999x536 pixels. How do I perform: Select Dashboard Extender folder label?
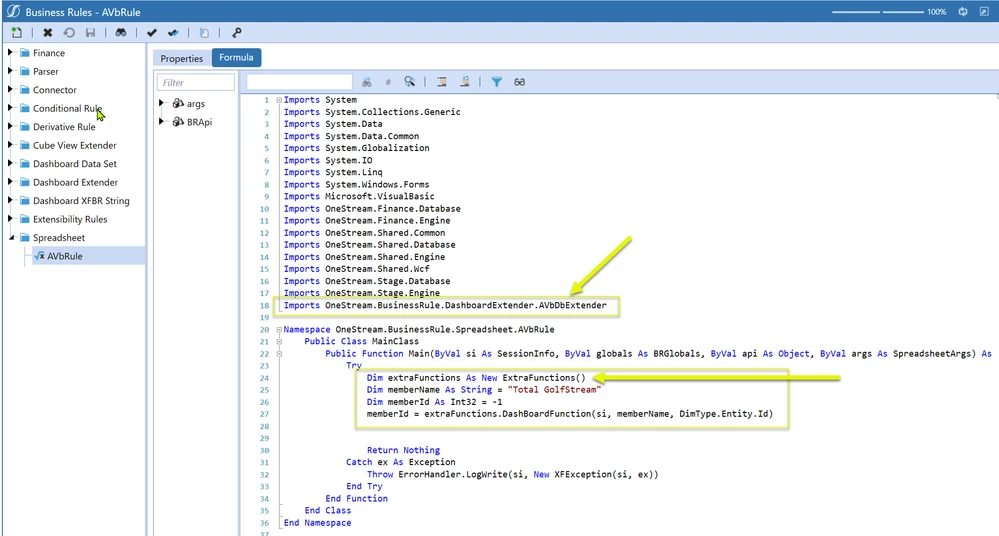tap(75, 182)
